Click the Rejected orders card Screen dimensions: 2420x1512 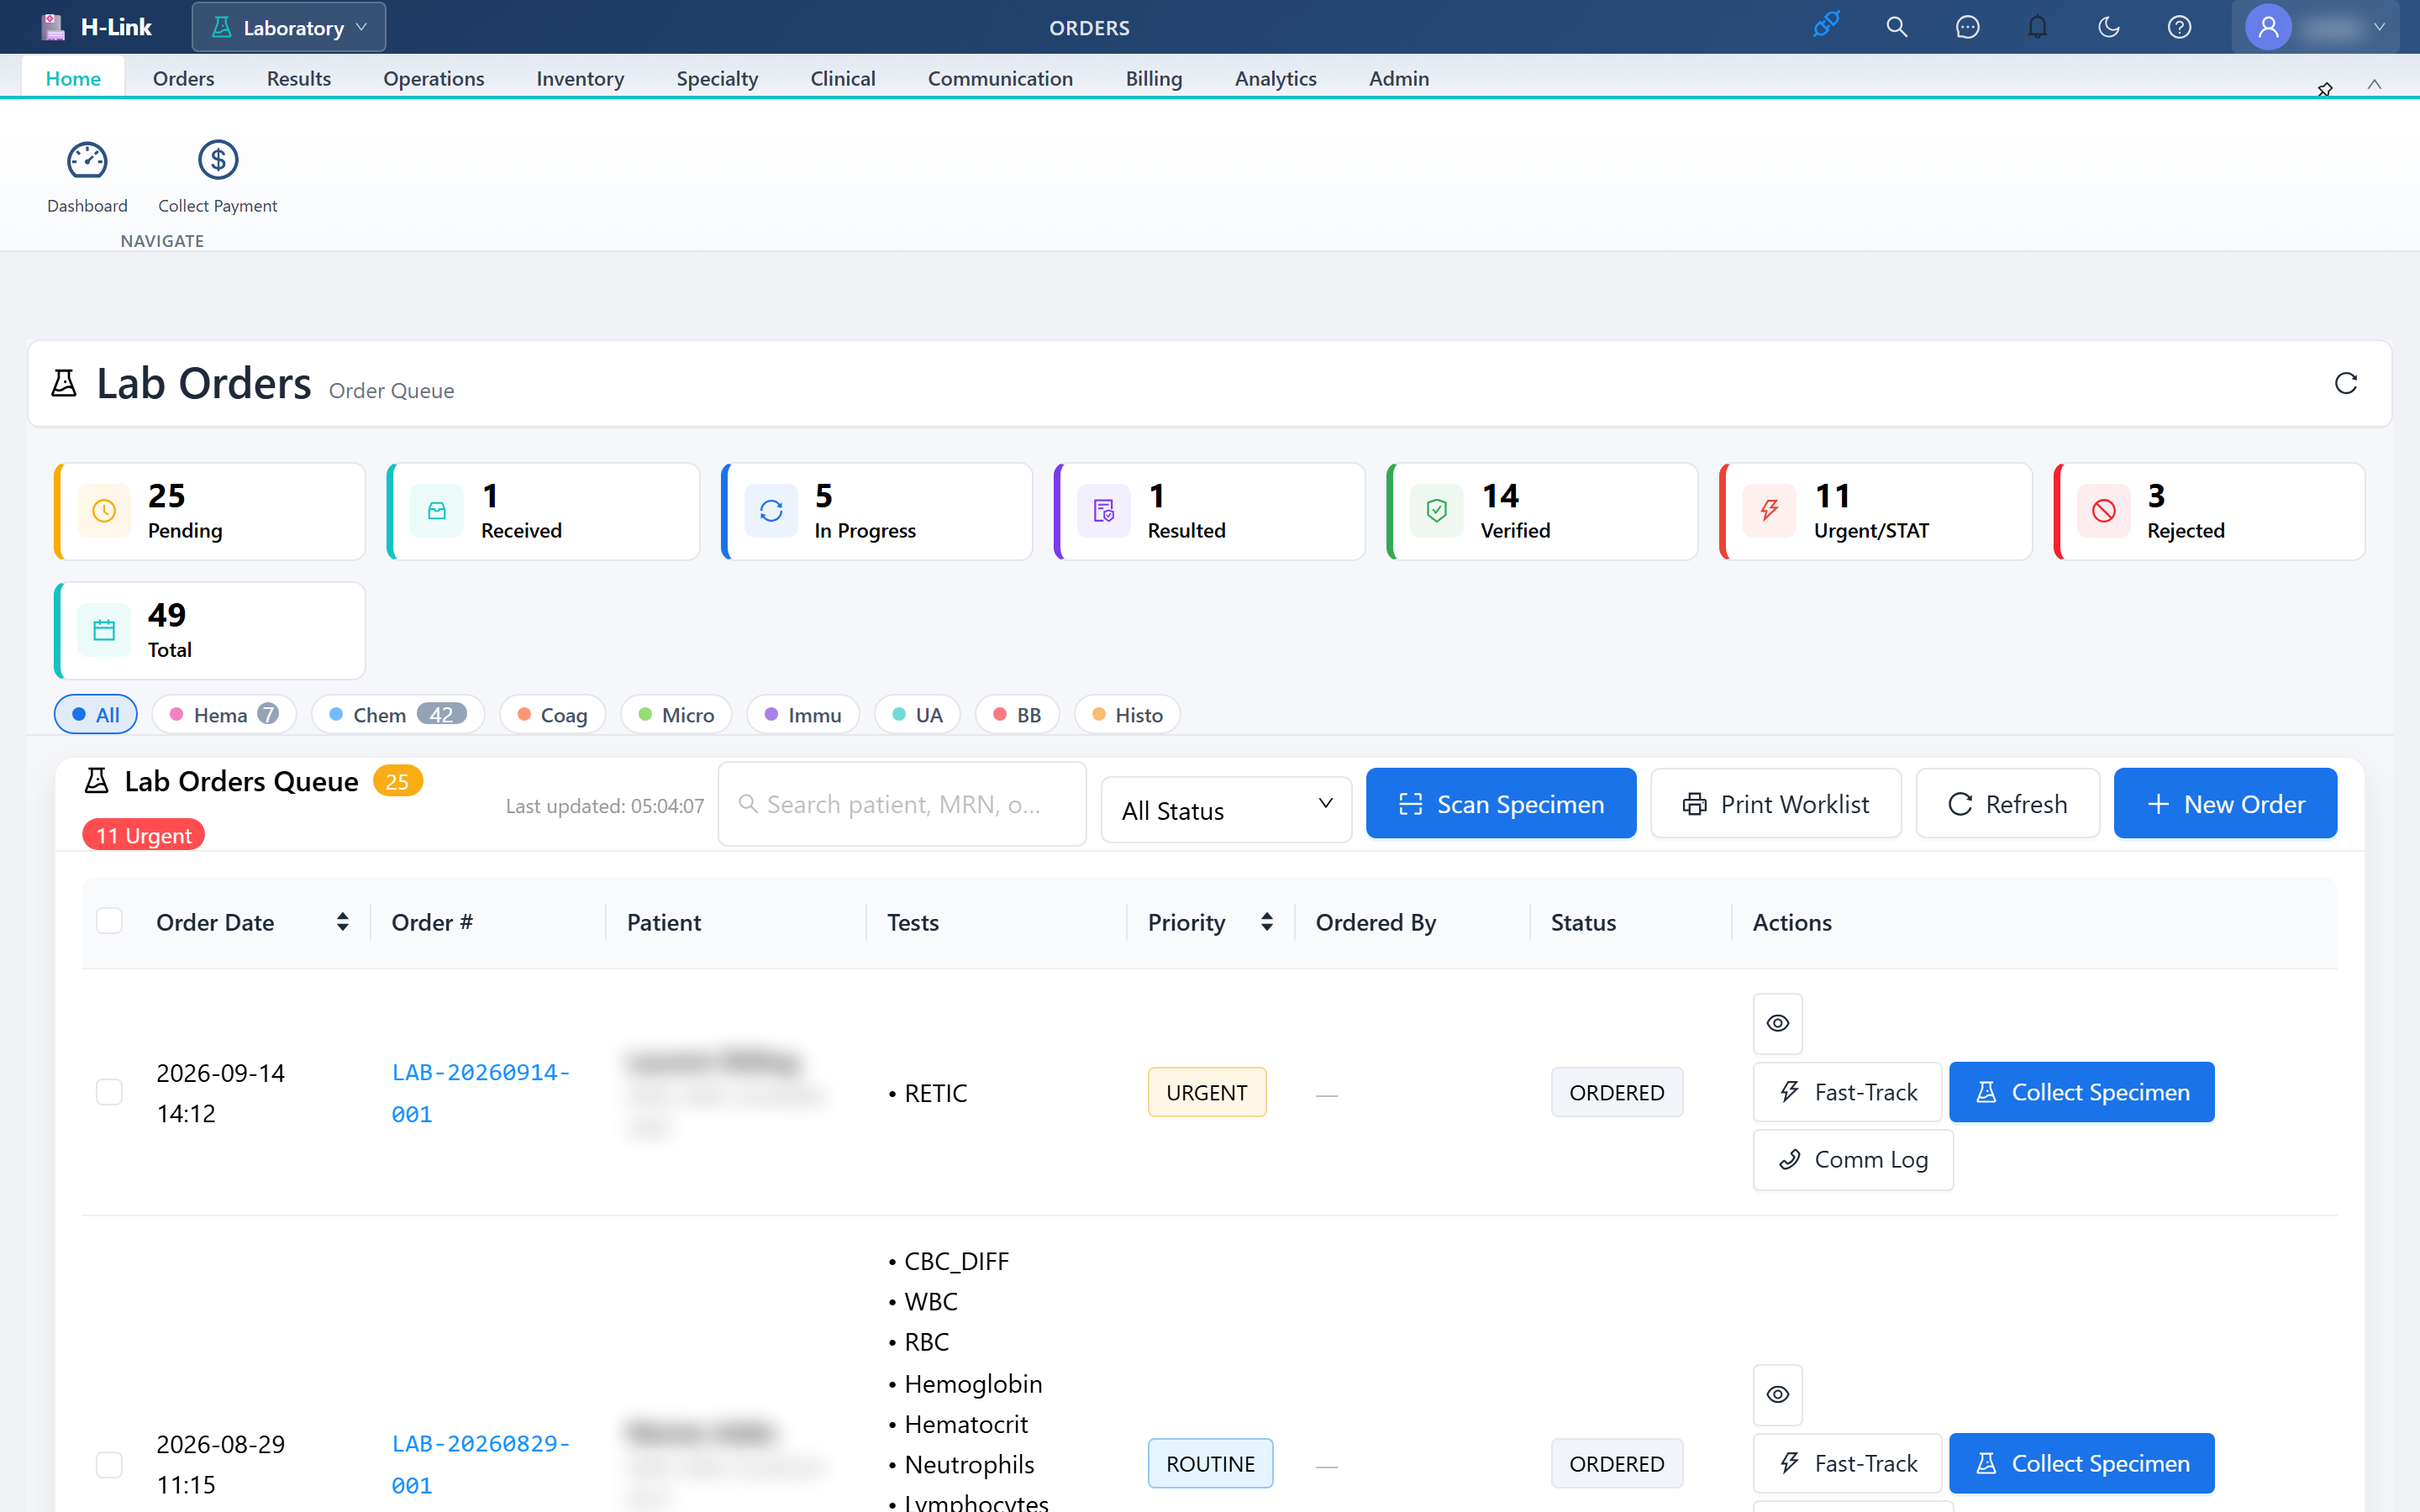(x=2209, y=511)
